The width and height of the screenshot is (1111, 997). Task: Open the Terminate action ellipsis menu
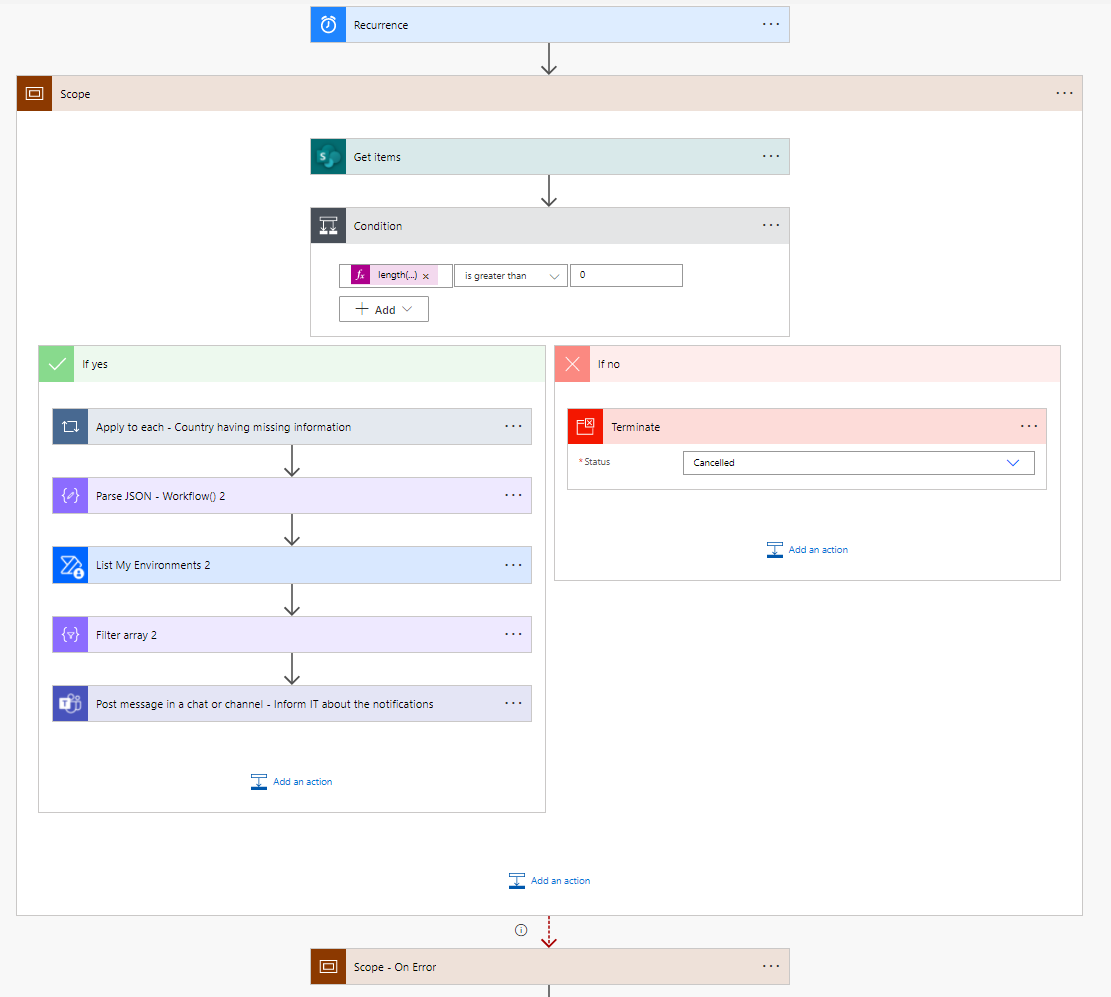tap(1028, 427)
